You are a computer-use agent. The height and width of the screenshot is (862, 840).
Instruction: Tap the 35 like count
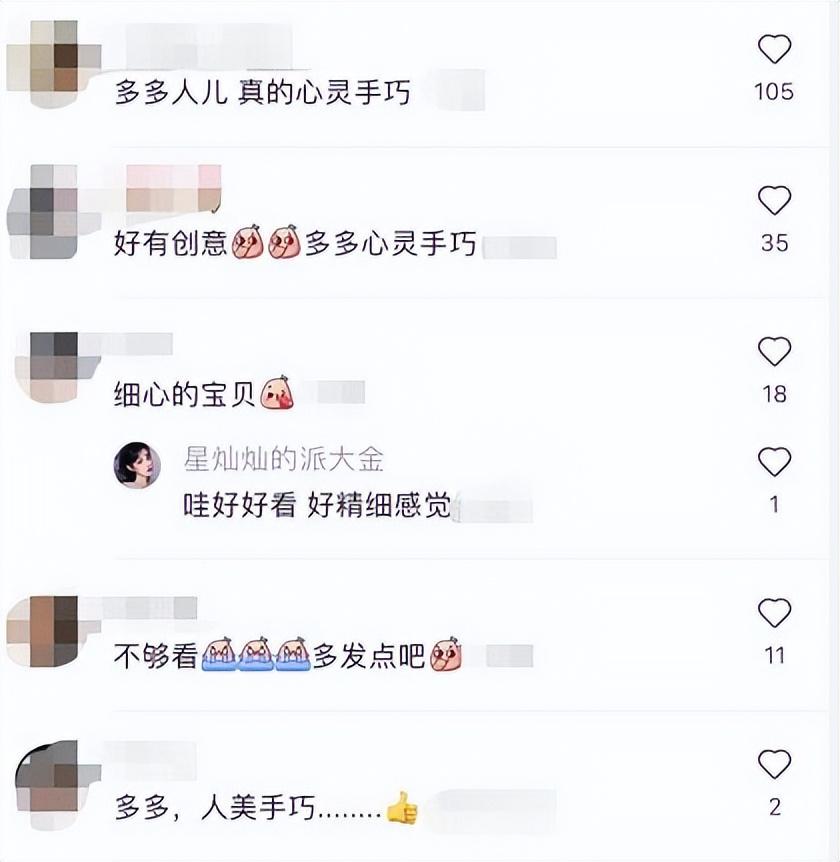[775, 243]
